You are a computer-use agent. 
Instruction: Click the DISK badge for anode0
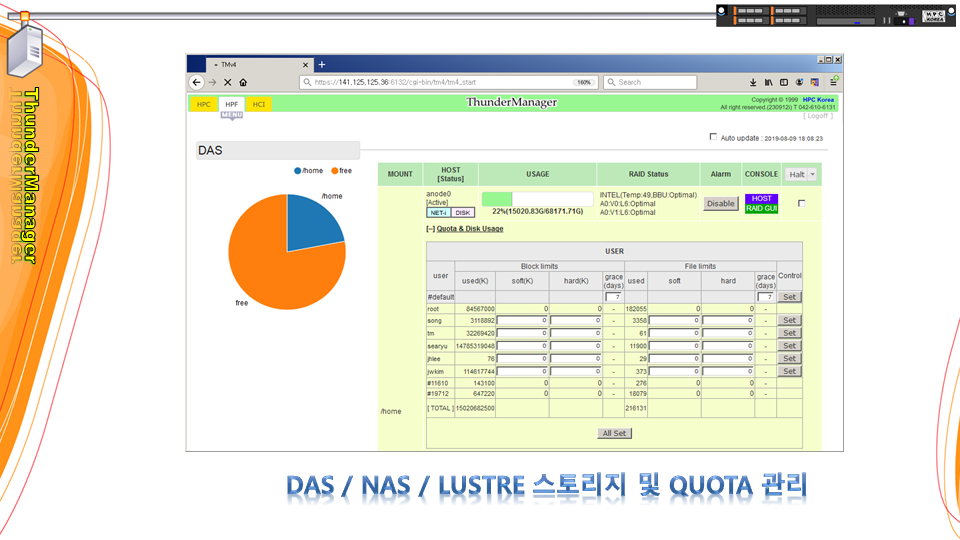point(463,212)
